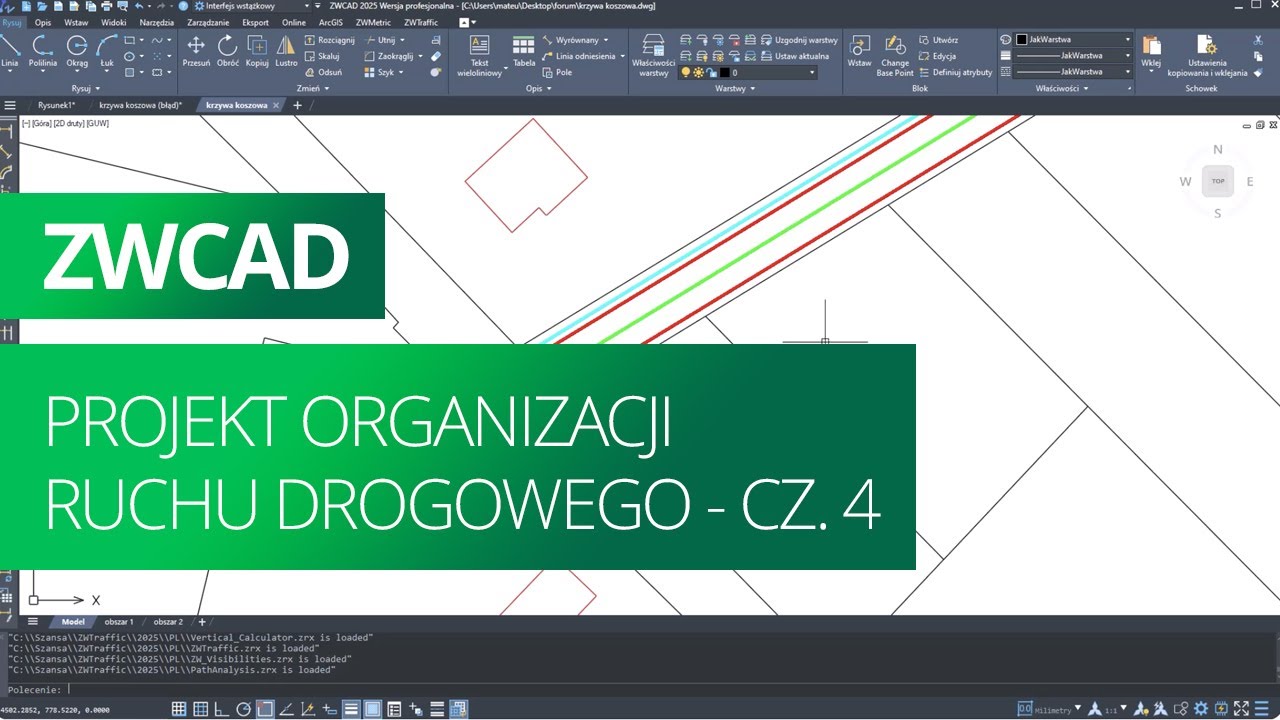
Task: Open the Widoki ribbon tab
Action: pos(114,22)
